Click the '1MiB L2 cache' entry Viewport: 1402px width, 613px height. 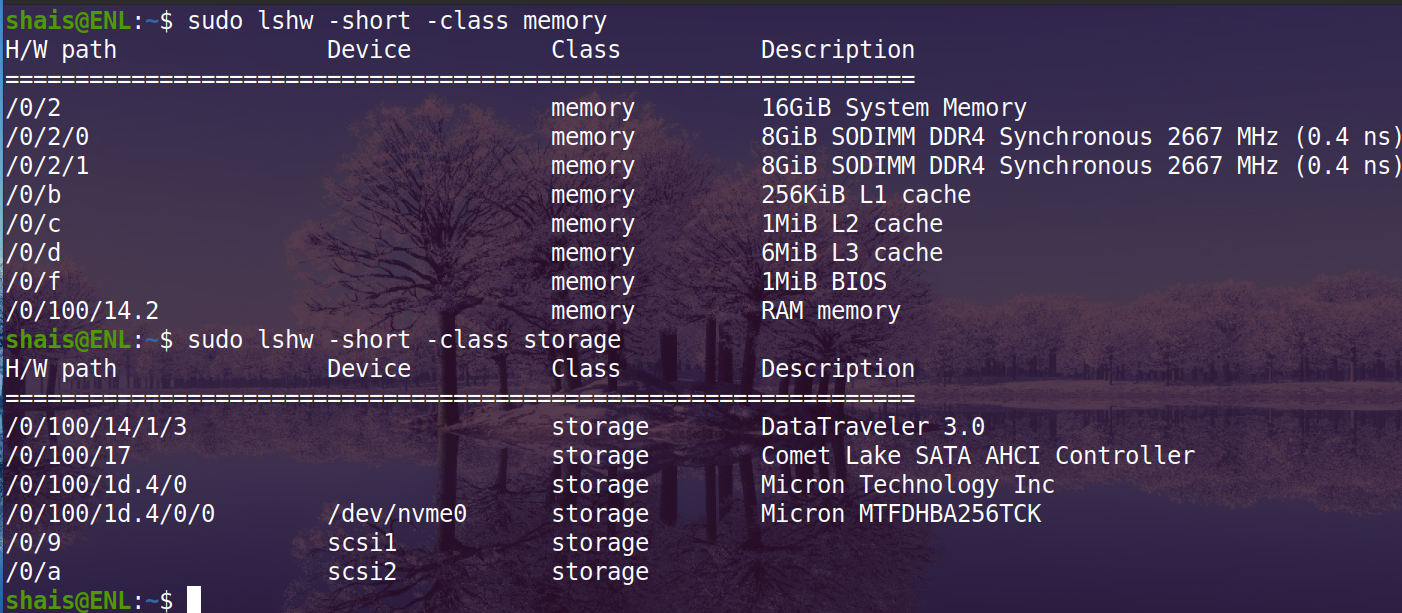[851, 224]
